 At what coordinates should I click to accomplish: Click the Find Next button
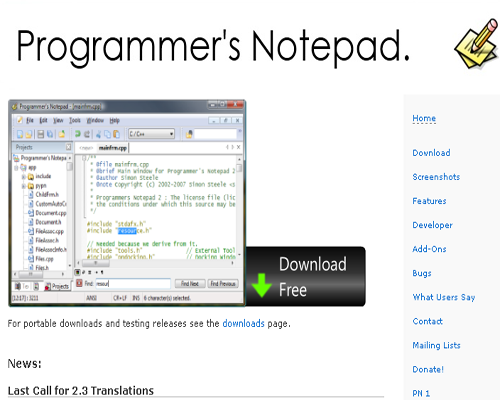coord(190,284)
